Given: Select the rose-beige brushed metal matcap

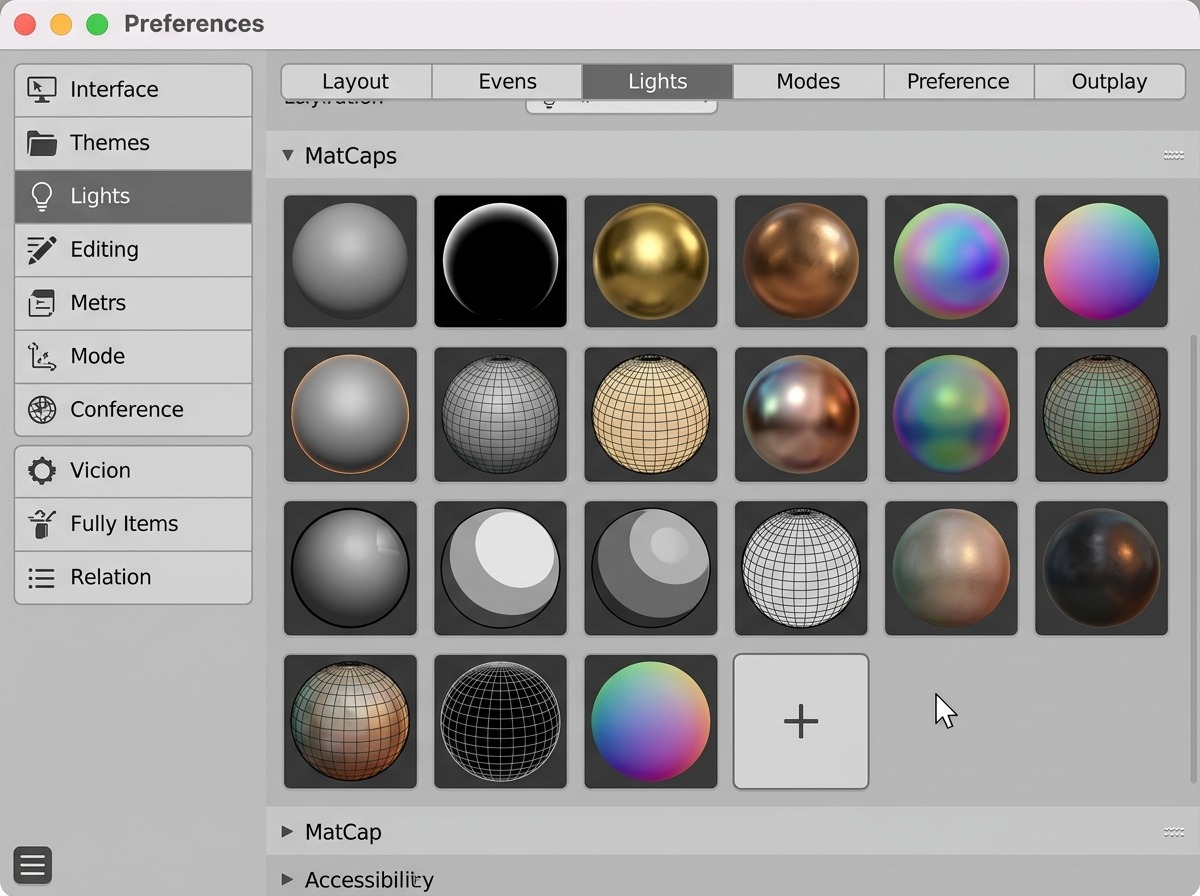Looking at the screenshot, I should 951,568.
